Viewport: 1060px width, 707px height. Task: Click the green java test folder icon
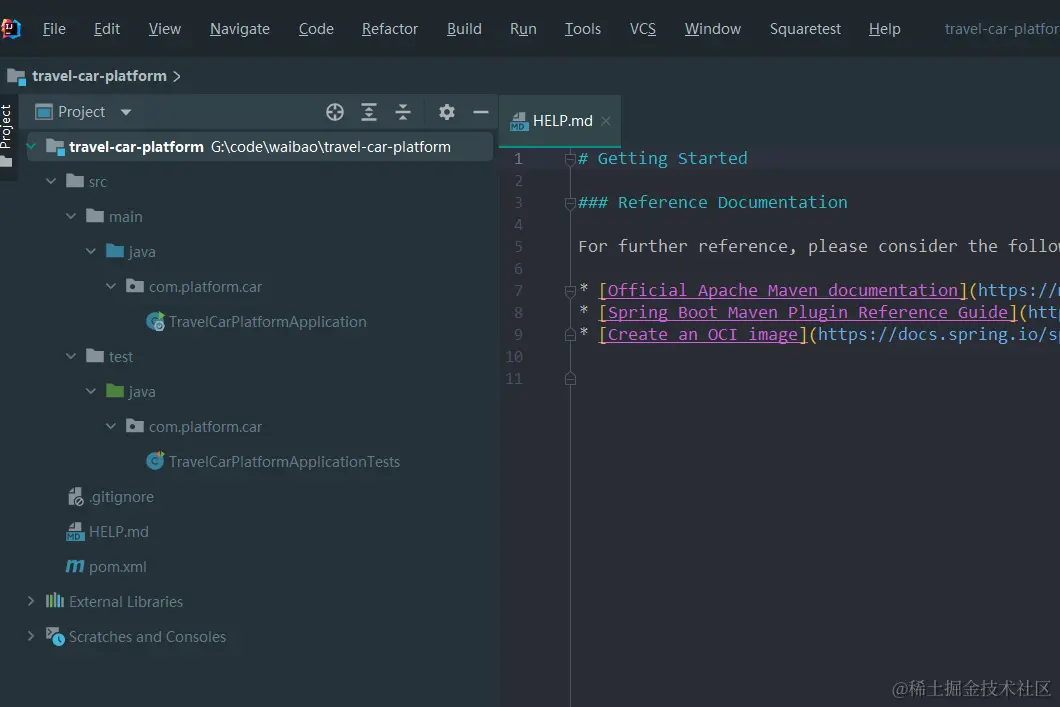pyautogui.click(x=115, y=391)
